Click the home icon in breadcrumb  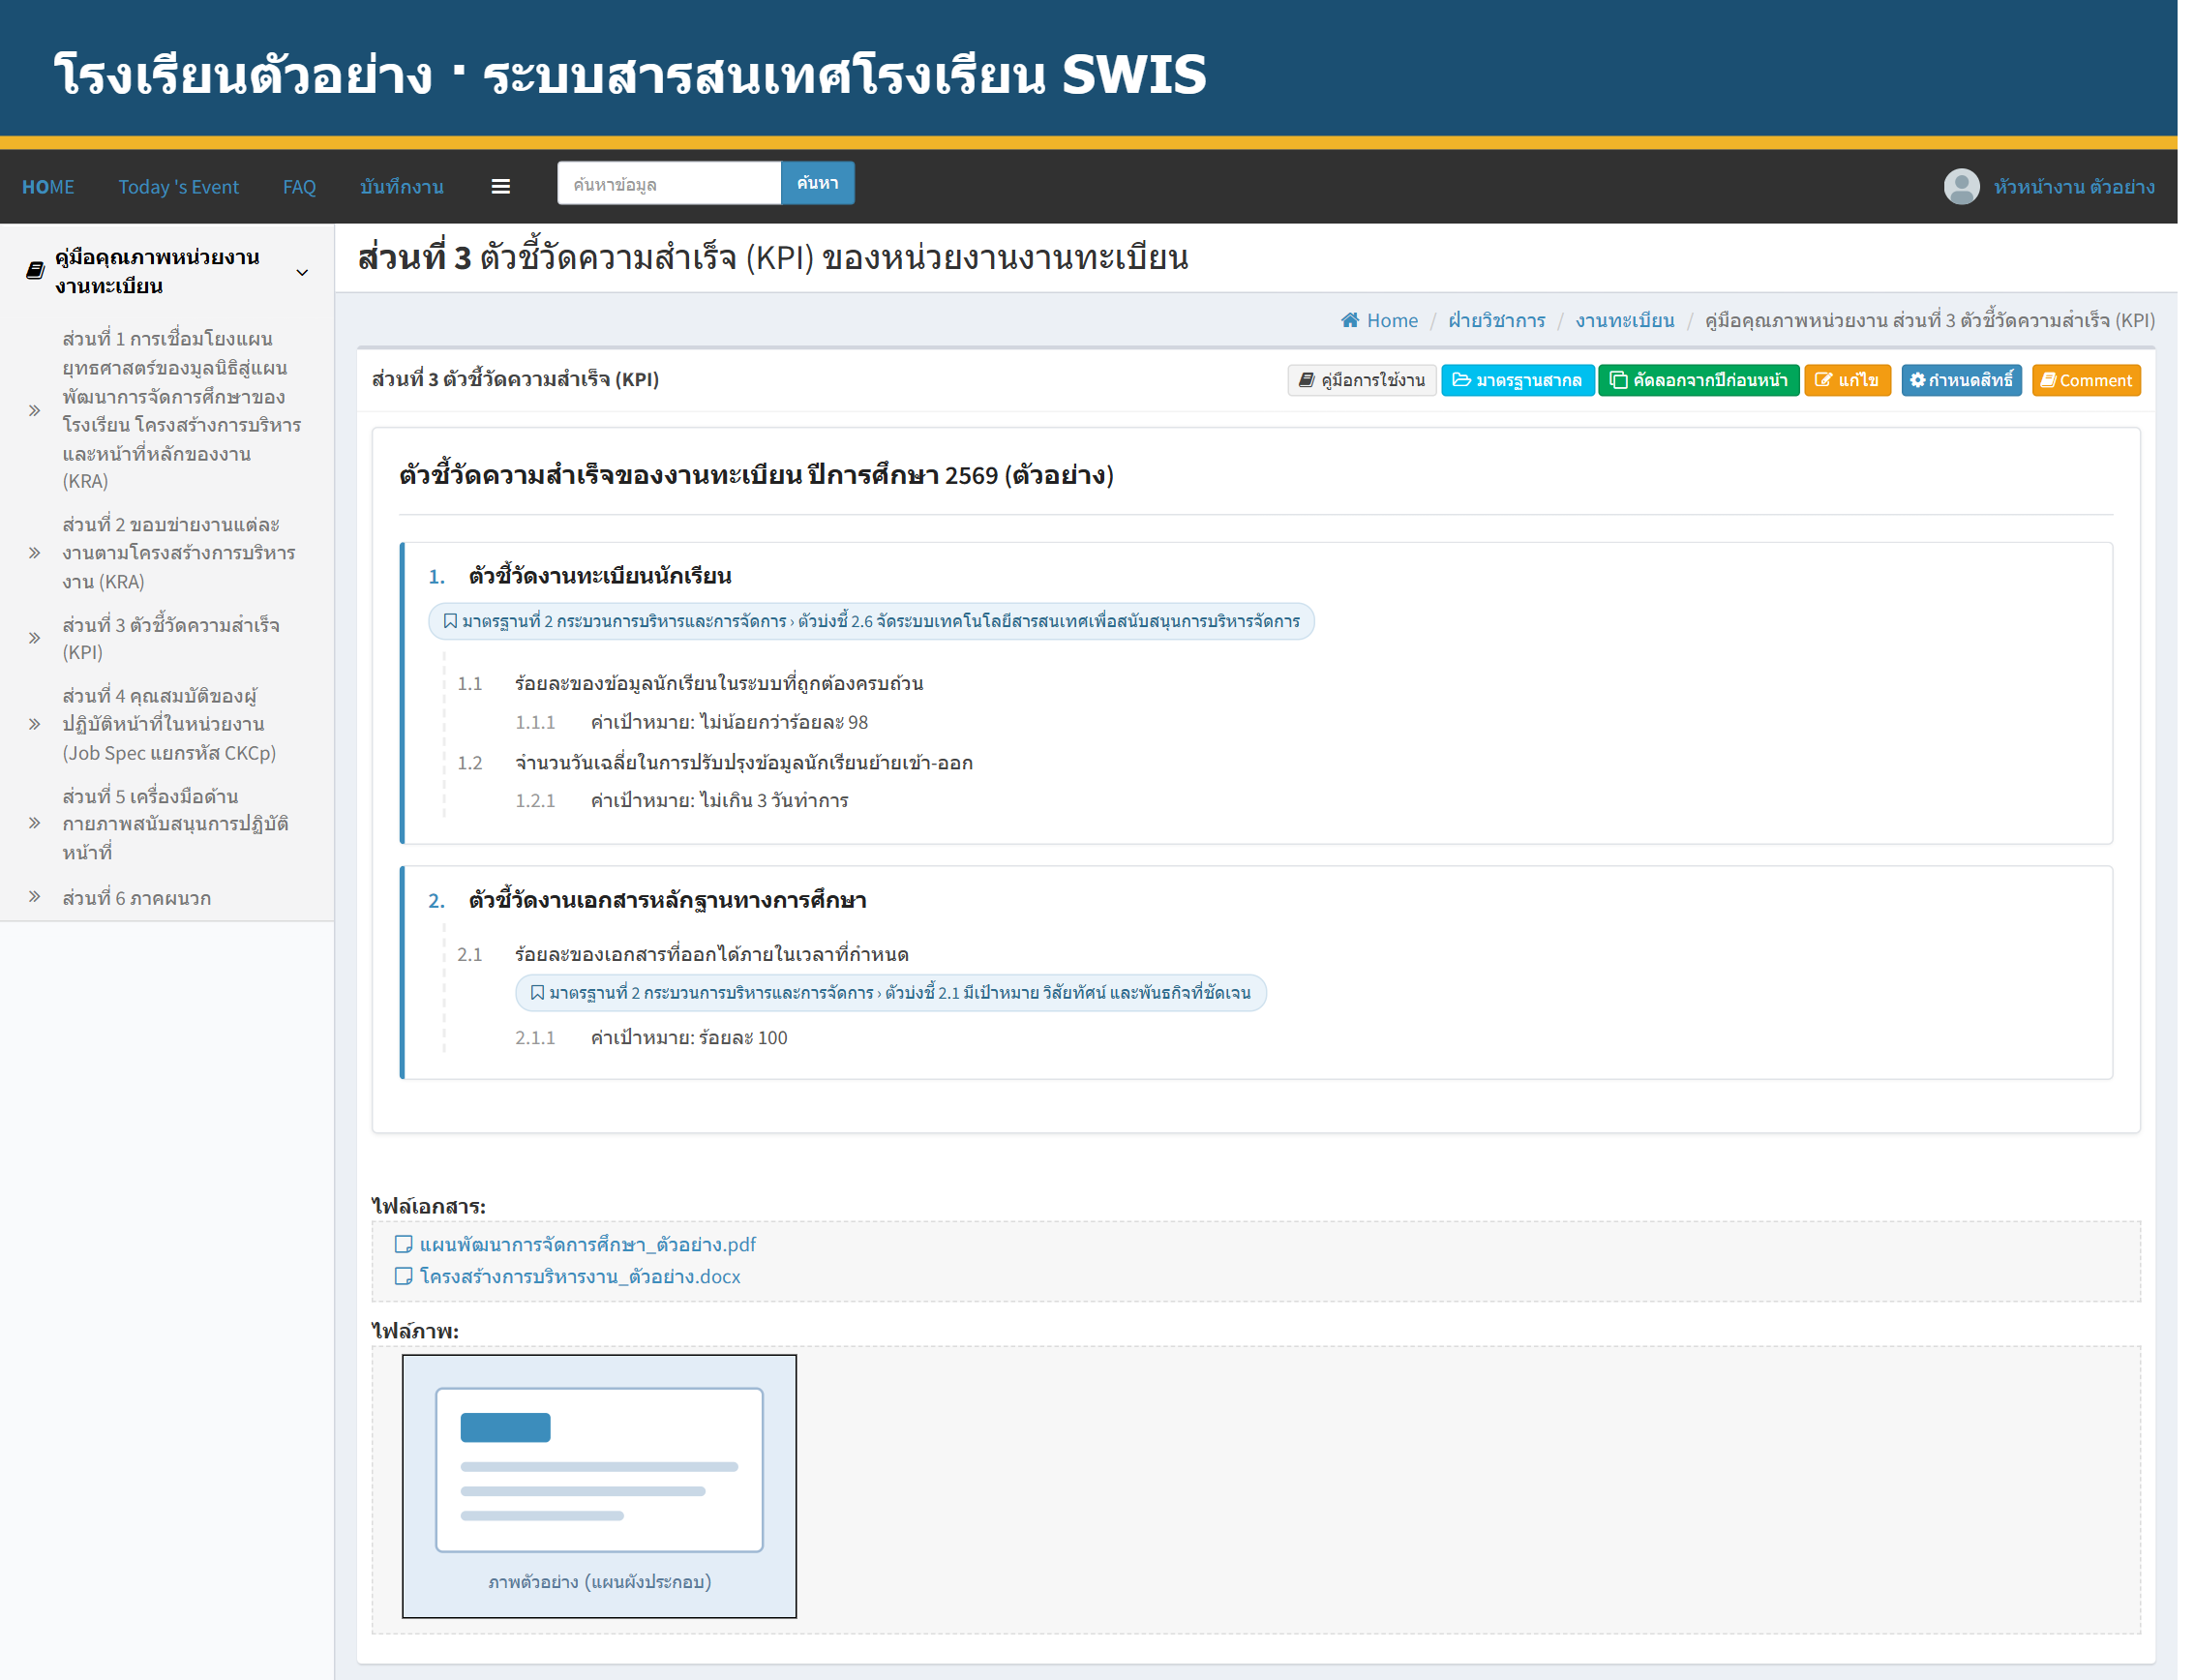[x=1350, y=320]
